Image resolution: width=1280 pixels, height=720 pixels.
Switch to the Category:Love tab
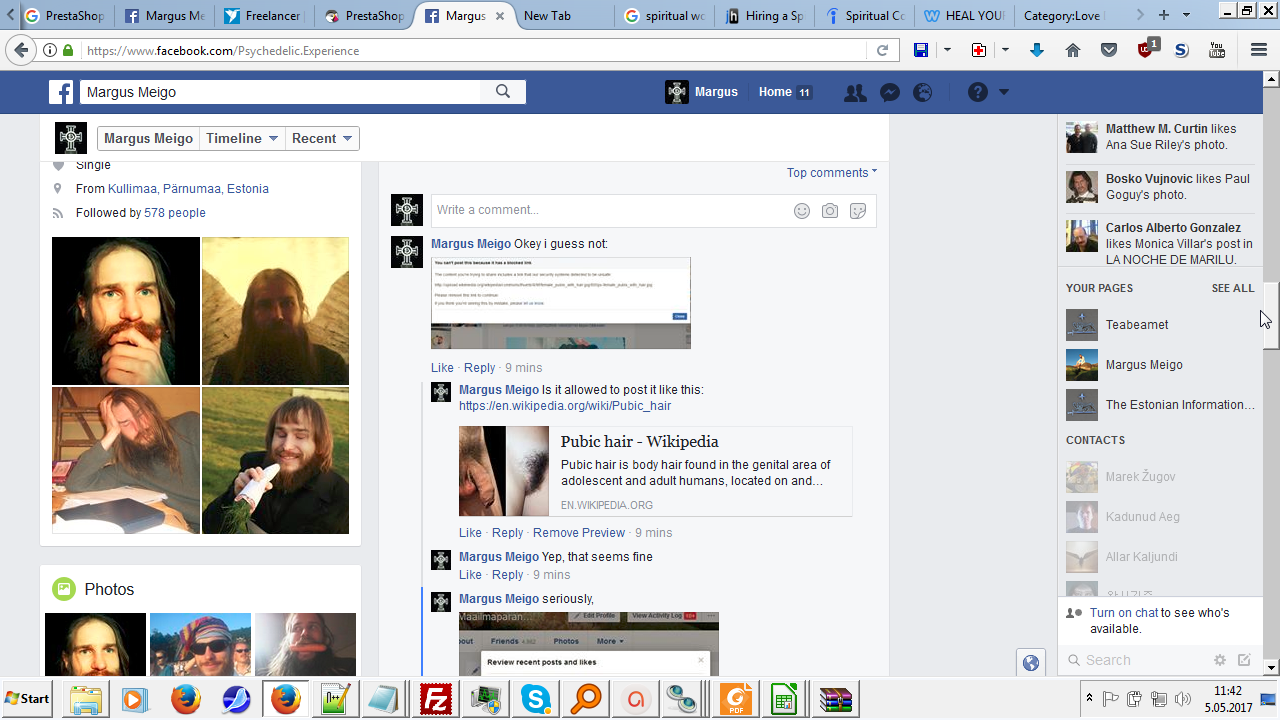1064,16
